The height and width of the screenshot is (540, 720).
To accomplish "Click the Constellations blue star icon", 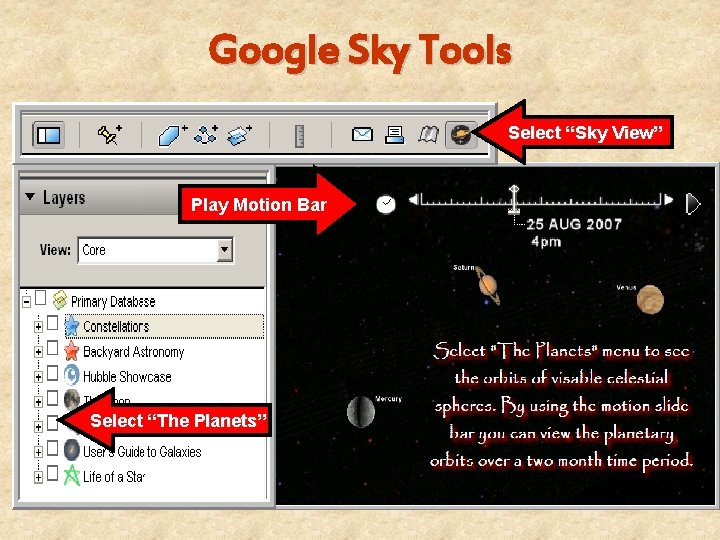I will [72, 326].
